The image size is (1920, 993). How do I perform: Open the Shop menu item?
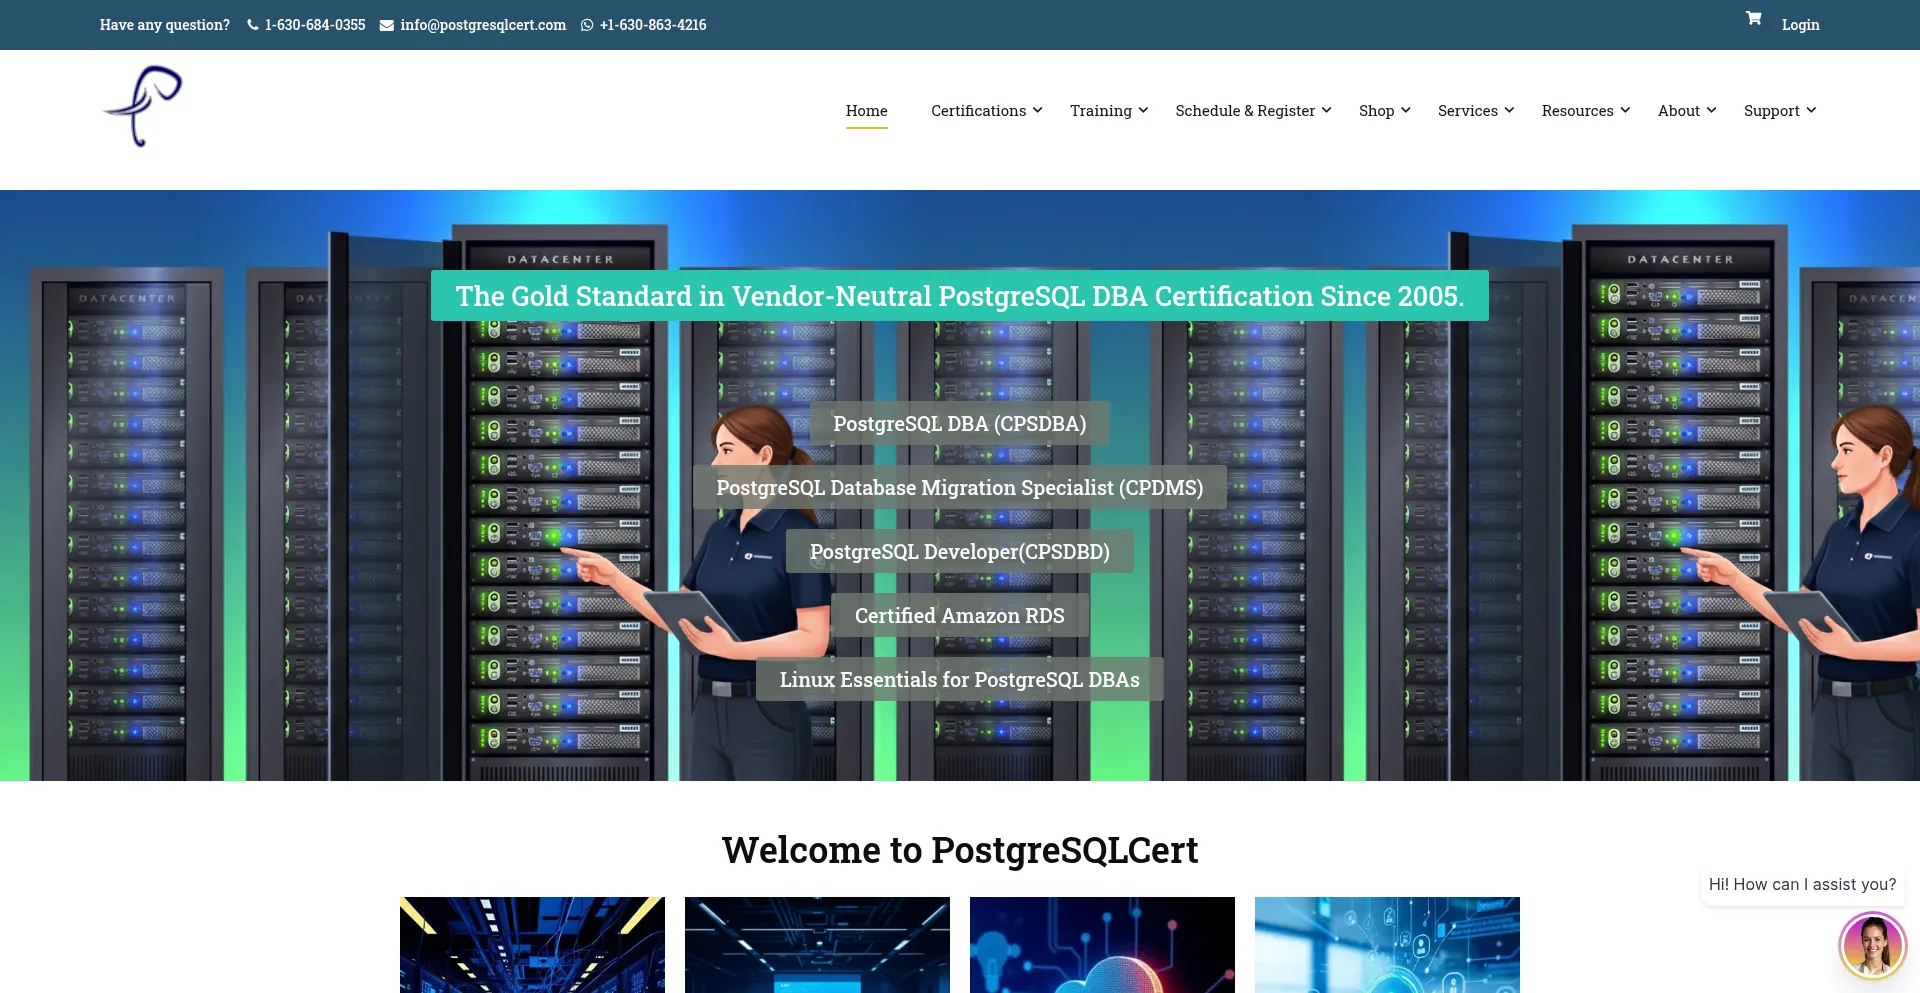1376,111
